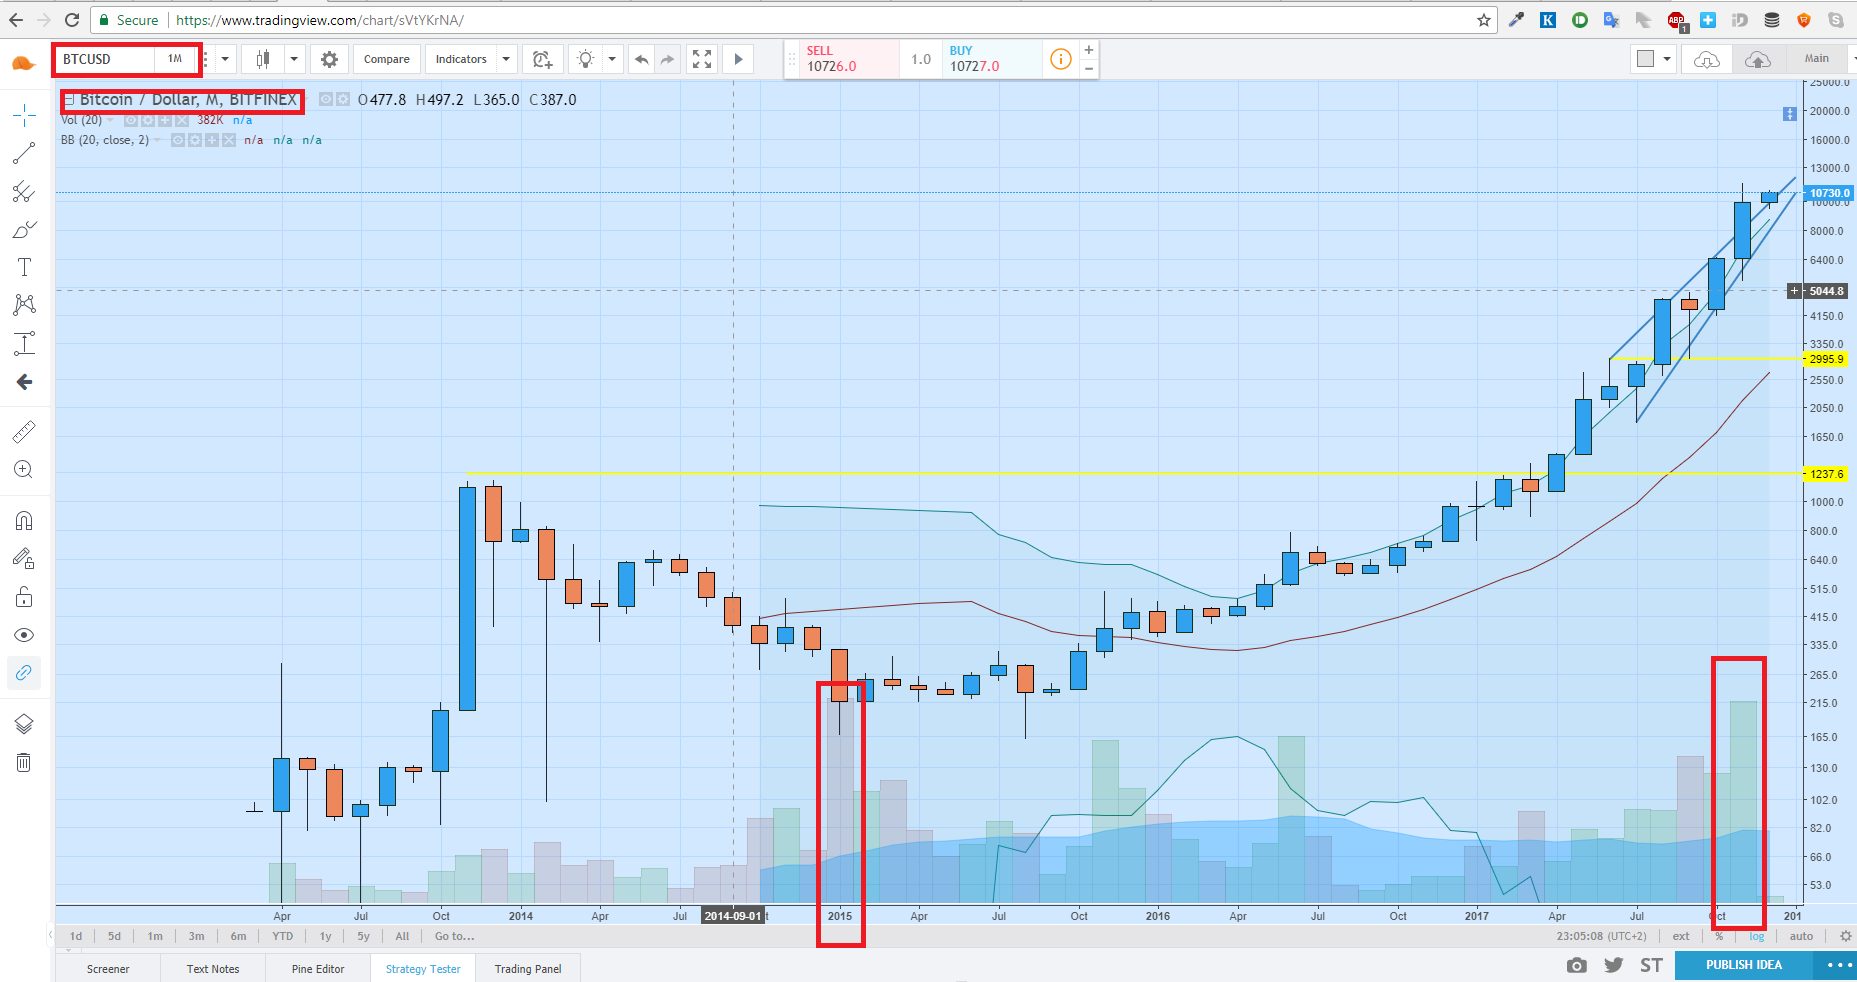Open the Pine Editor tab
1857x982 pixels.
coord(318,969)
